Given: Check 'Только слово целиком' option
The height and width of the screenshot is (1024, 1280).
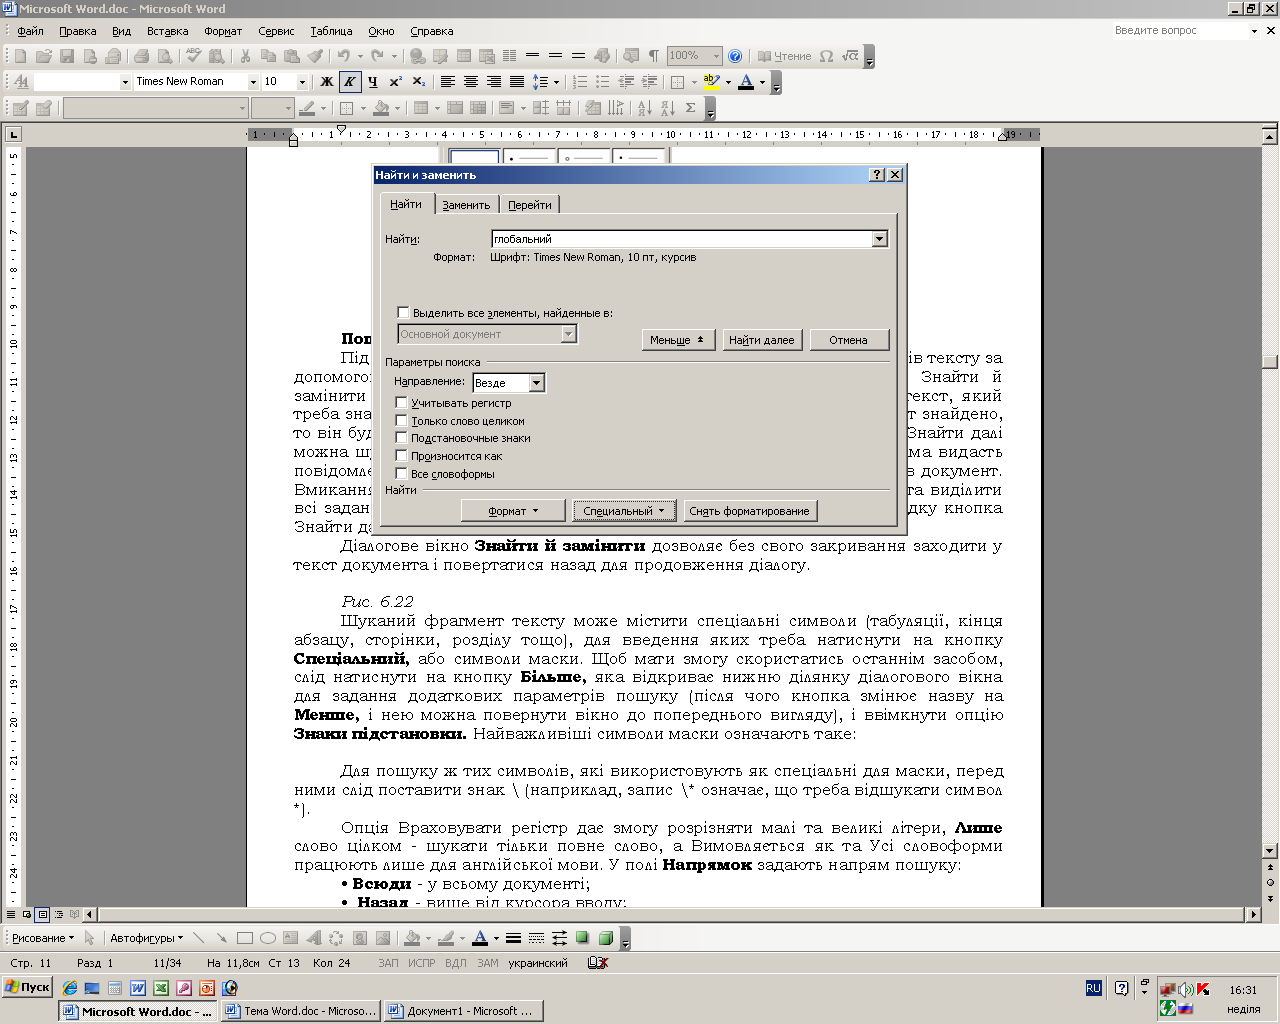Looking at the screenshot, I should tap(401, 421).
